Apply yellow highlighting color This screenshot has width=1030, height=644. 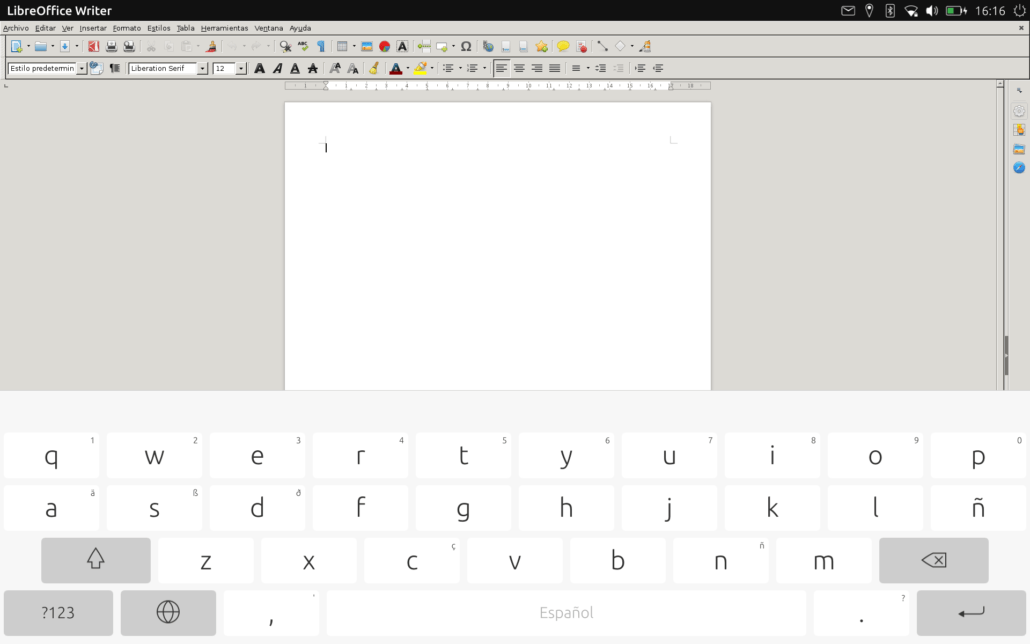click(420, 68)
